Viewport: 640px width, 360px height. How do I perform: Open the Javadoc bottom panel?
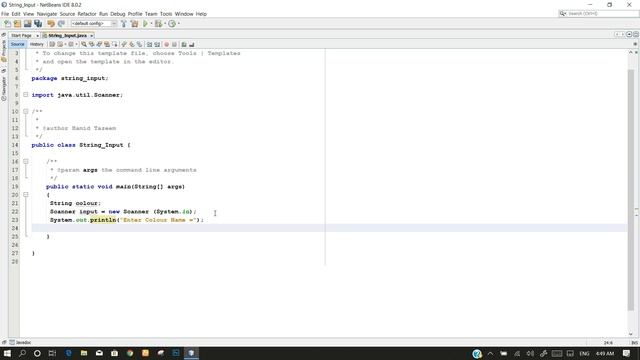(20, 342)
